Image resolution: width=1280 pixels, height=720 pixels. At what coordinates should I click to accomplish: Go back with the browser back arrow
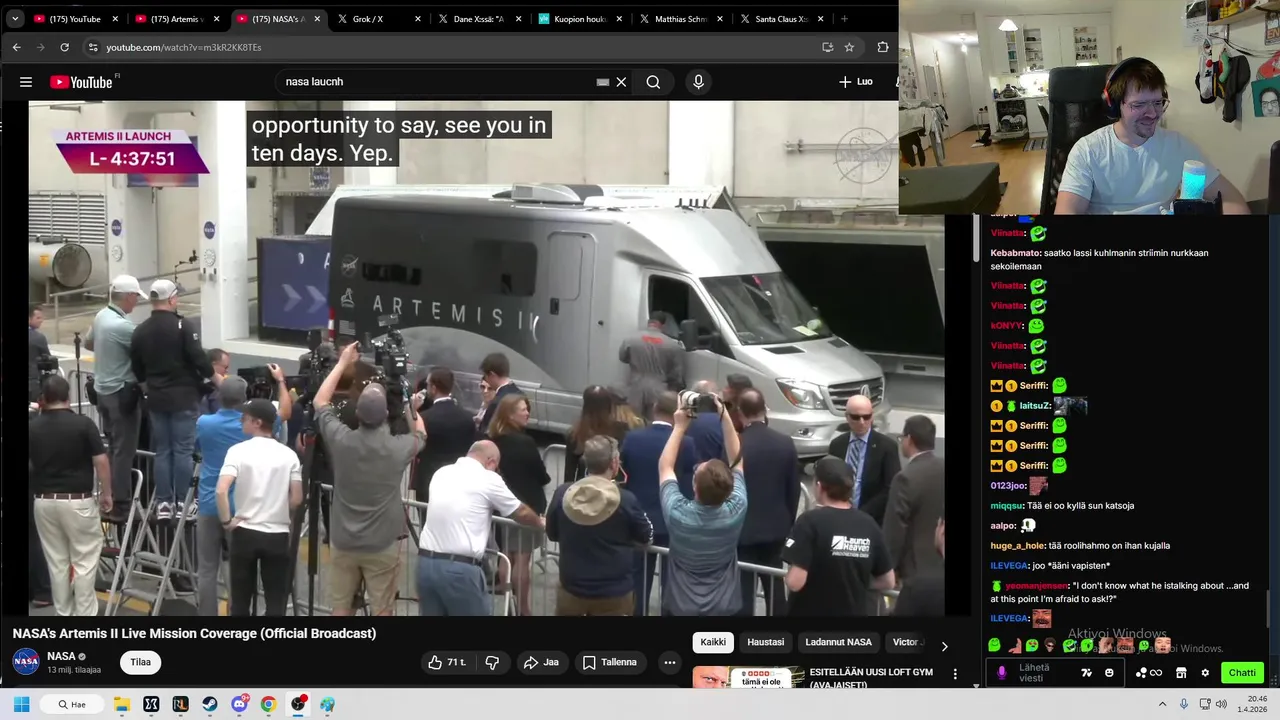click(16, 47)
